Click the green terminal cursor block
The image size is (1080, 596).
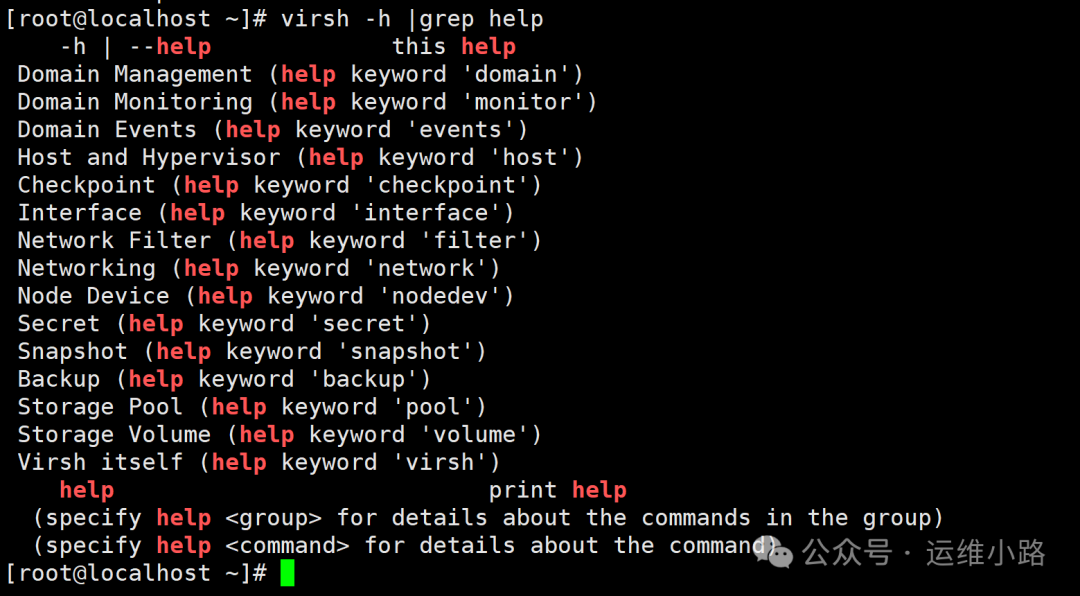[x=287, y=573]
